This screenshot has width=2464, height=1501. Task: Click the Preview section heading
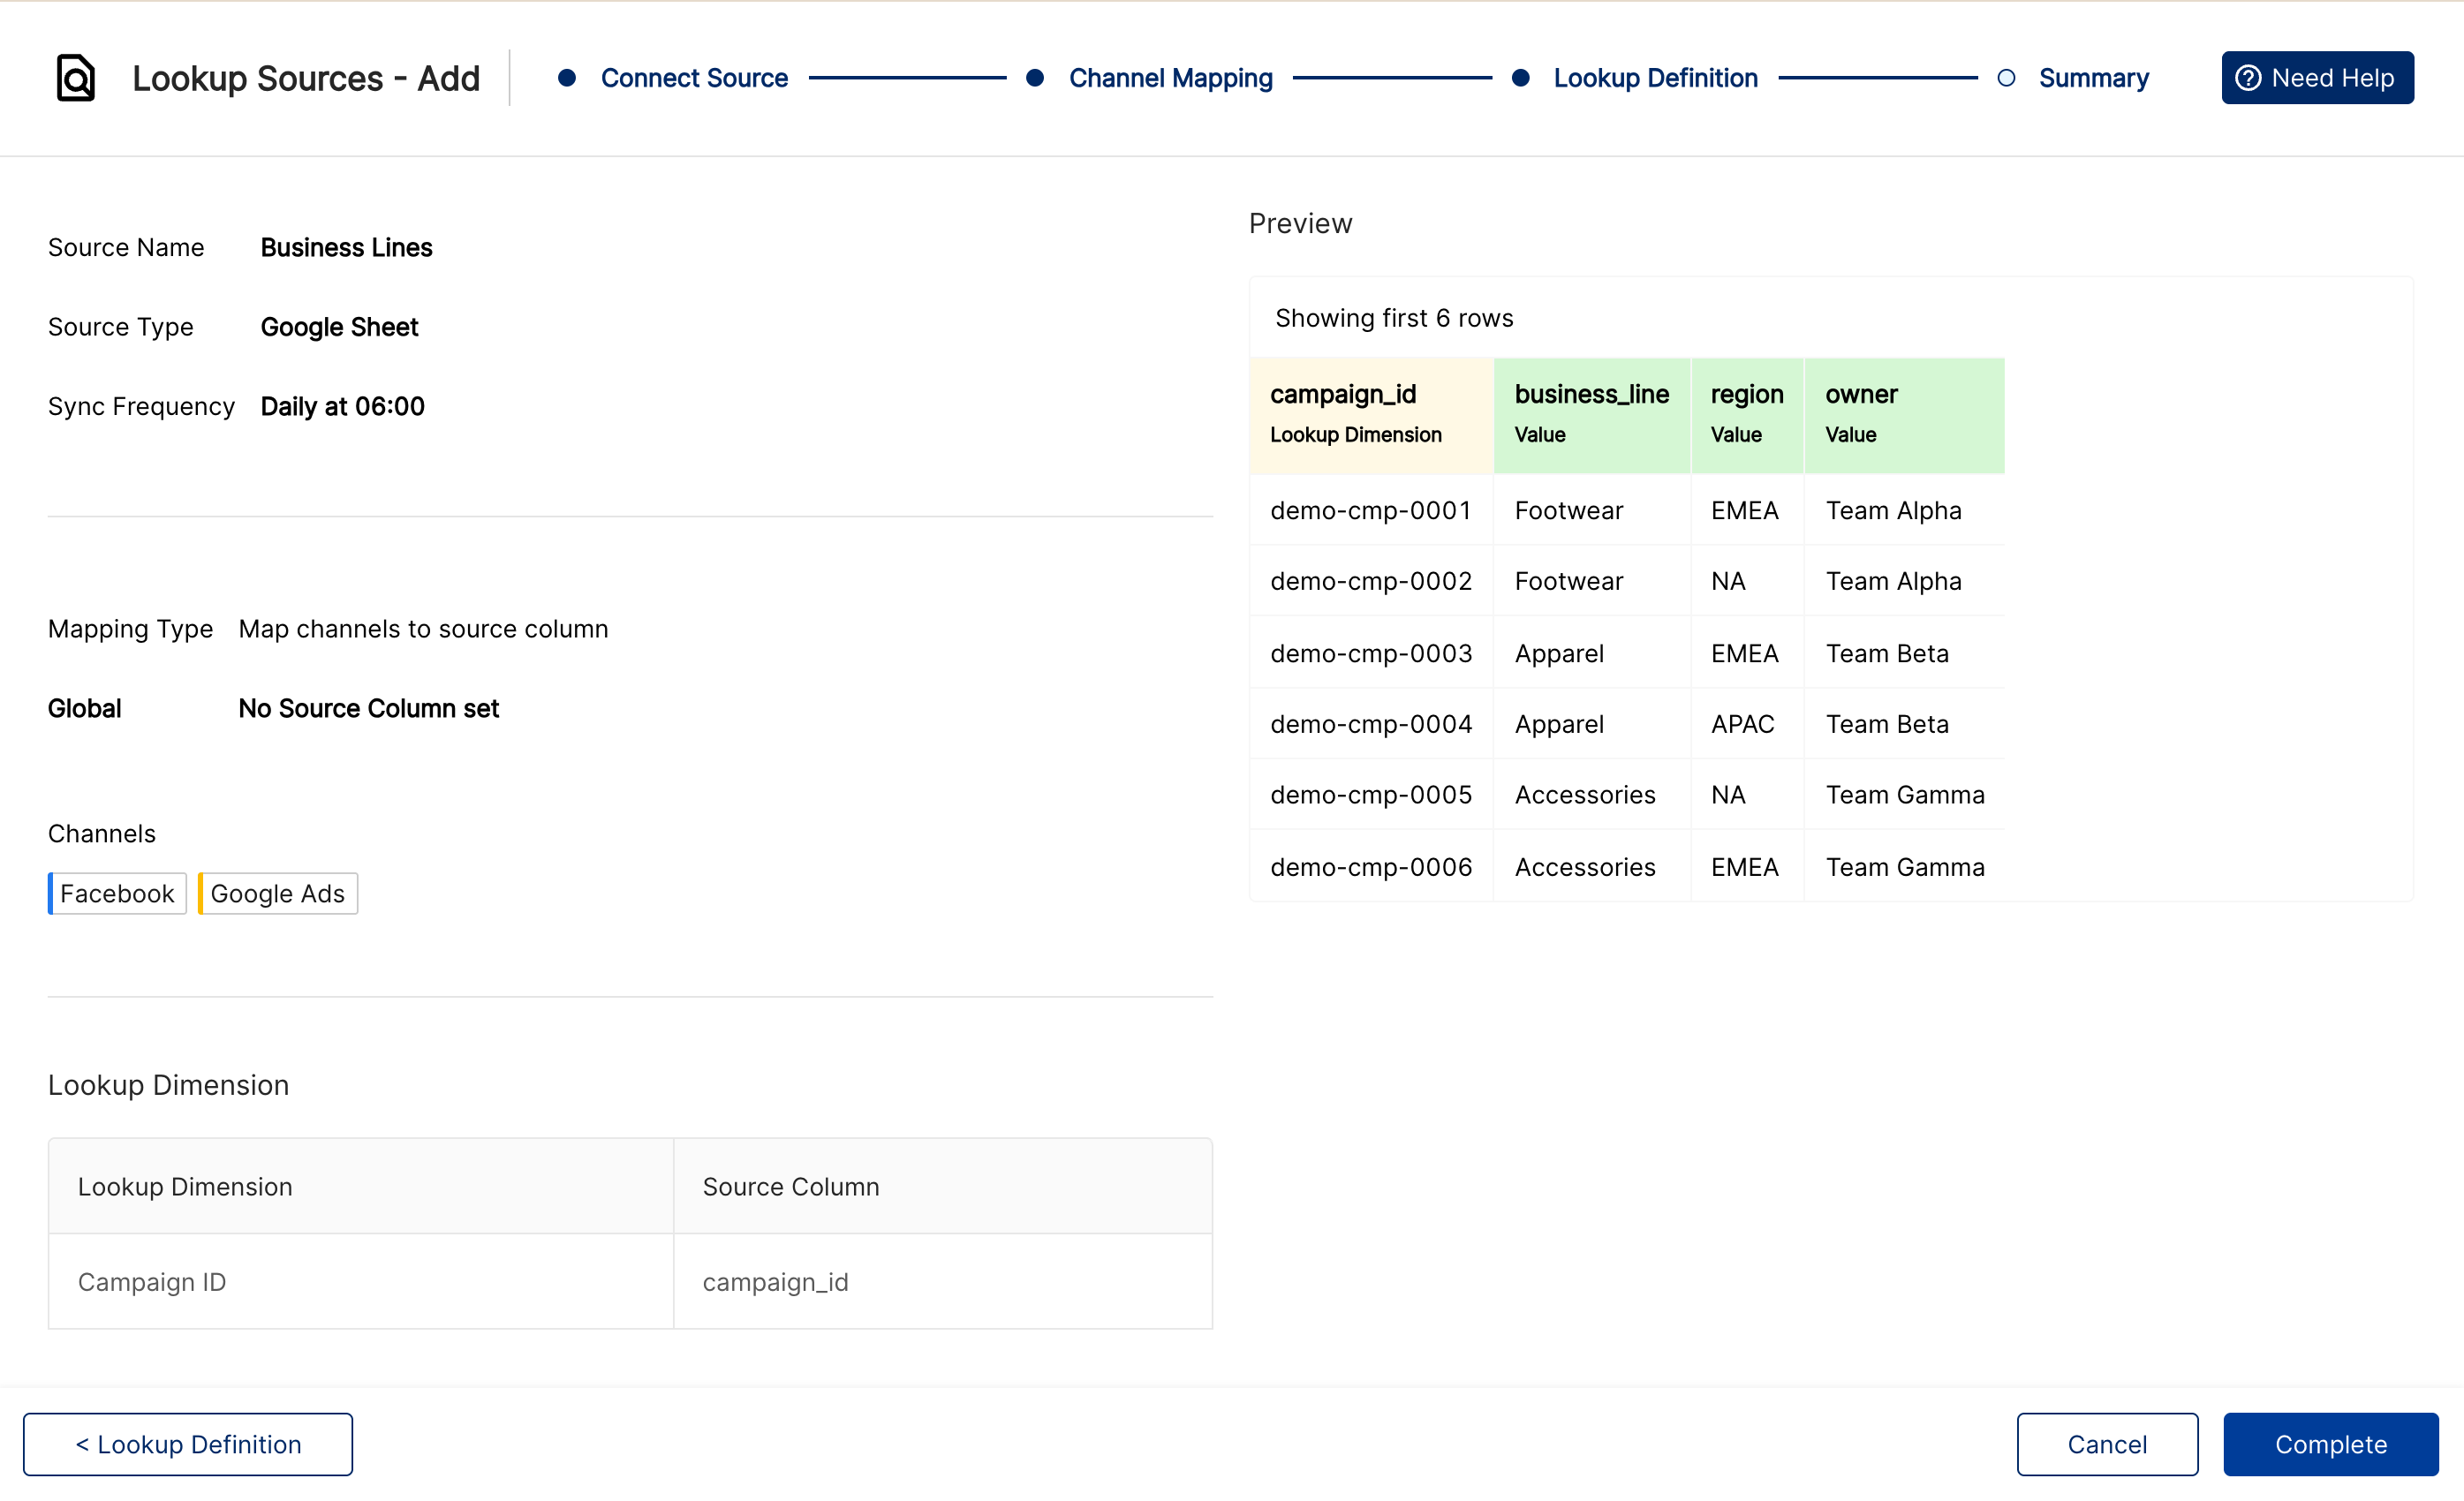pyautogui.click(x=1300, y=223)
